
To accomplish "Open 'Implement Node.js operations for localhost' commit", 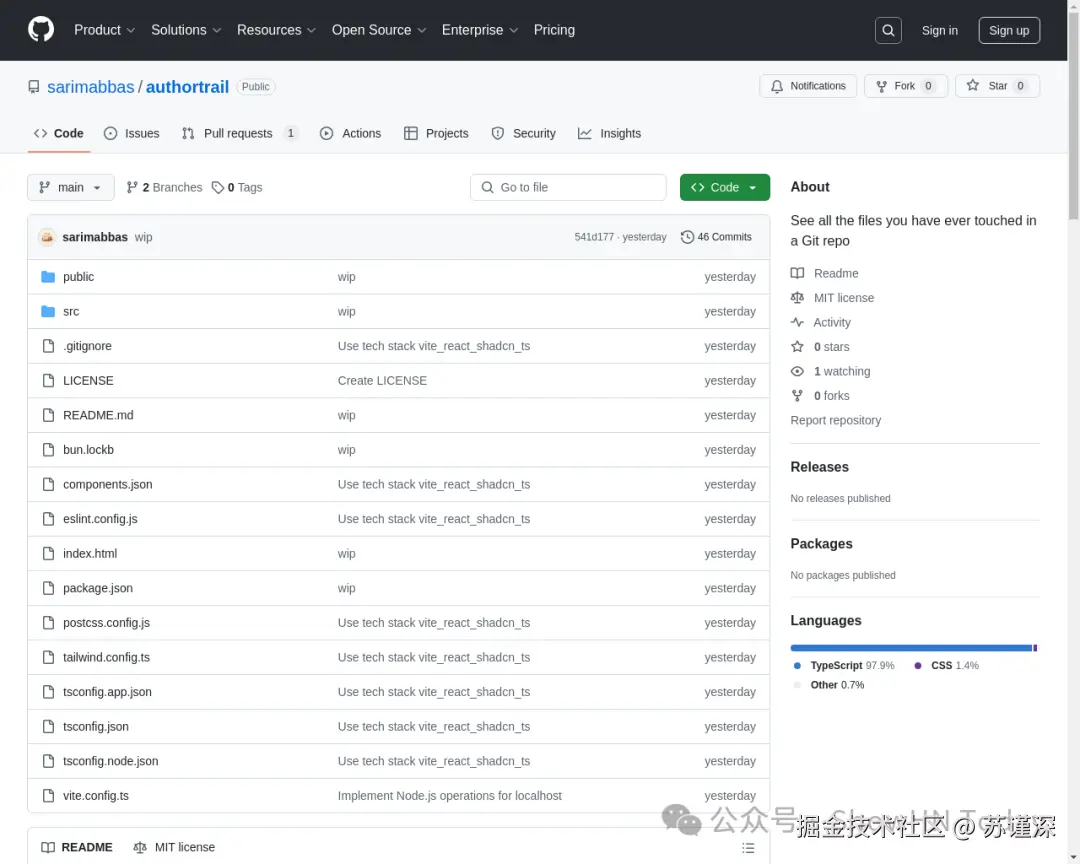I will pyautogui.click(x=450, y=795).
